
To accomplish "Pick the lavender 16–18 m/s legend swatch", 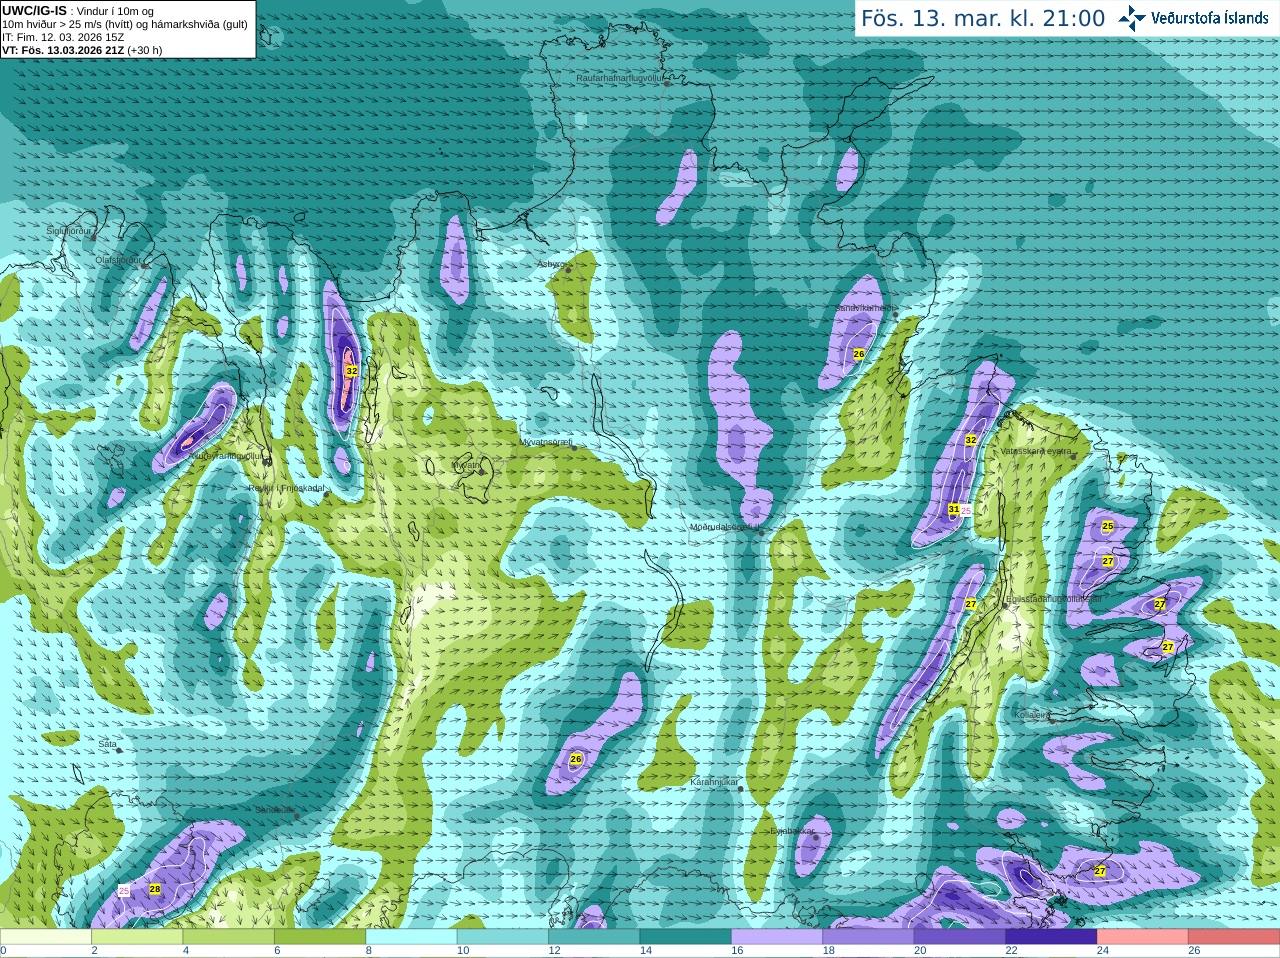I will pos(777,937).
